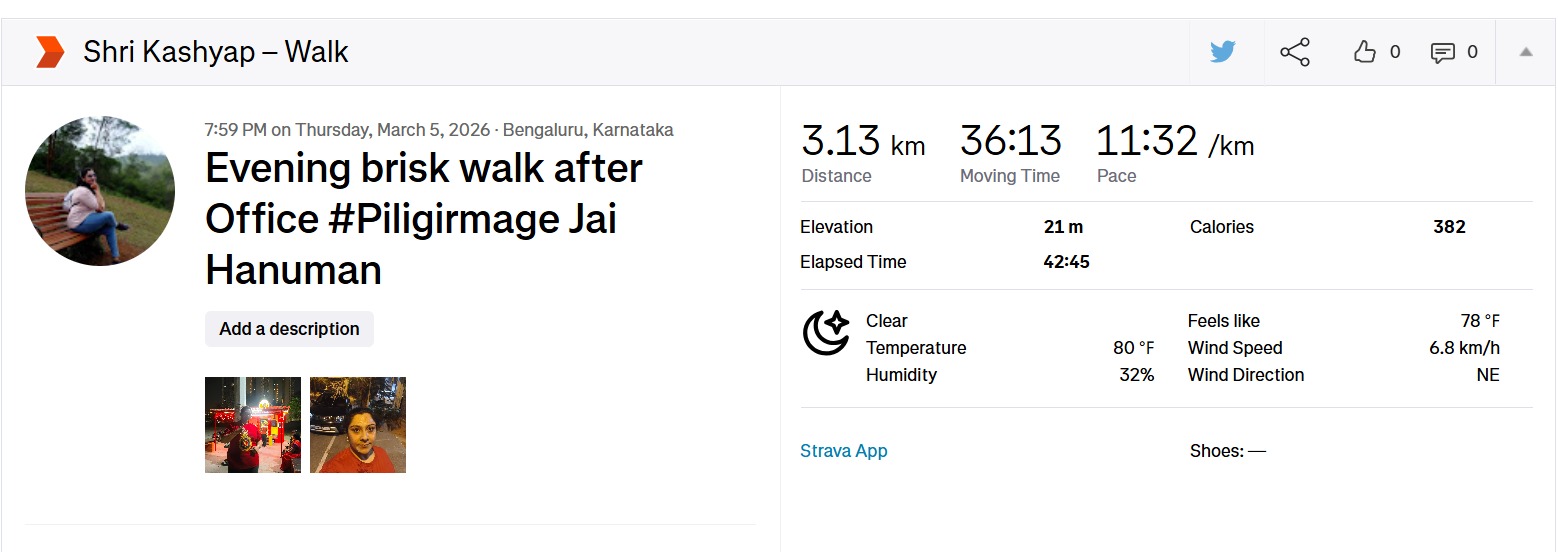Click the Shri Kashyap – Walk header title
The width and height of the screenshot is (1558, 552).
pos(215,52)
